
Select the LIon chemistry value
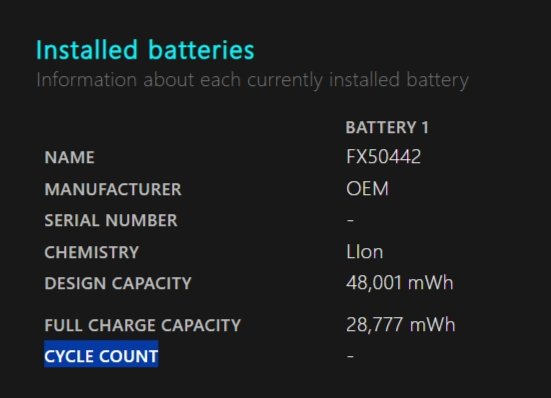tap(364, 252)
